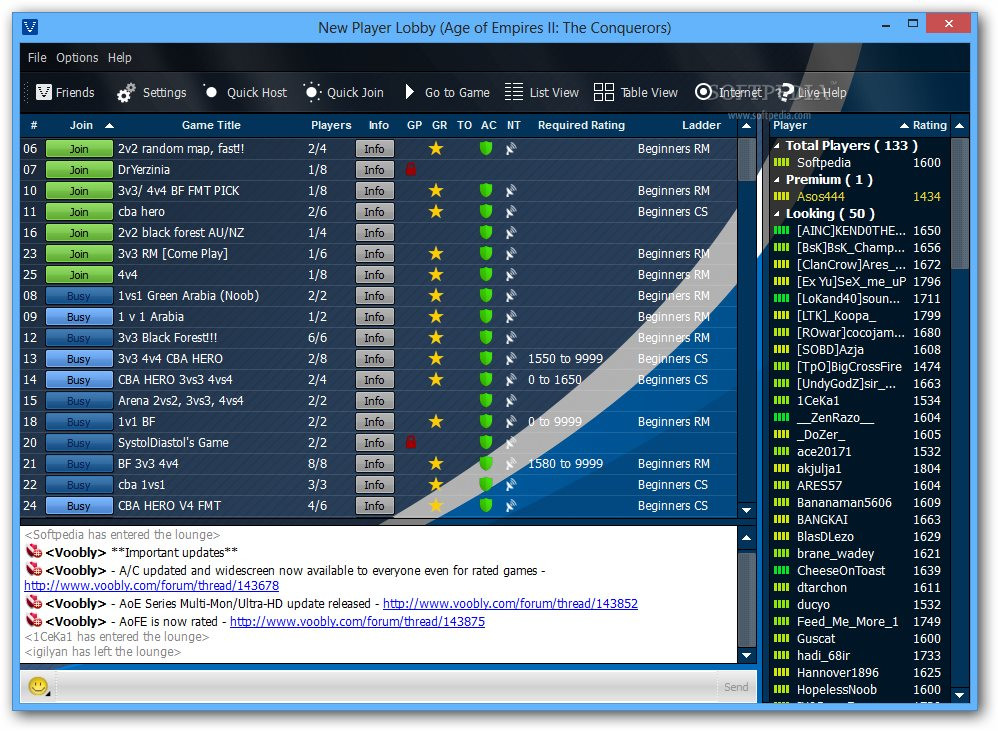Click the red lock icon for DrYerzinia
Image resolution: width=998 pixels, height=731 pixels.
[x=411, y=169]
